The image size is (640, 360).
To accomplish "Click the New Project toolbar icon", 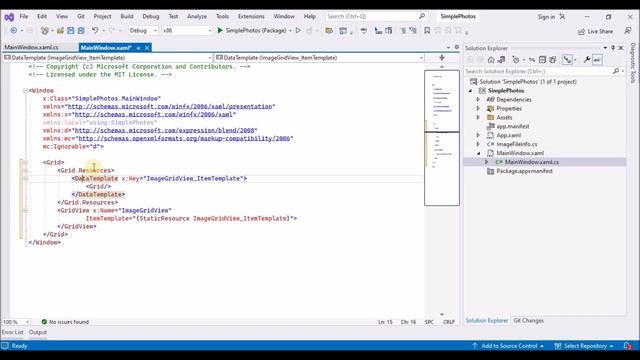I will point(44,31).
